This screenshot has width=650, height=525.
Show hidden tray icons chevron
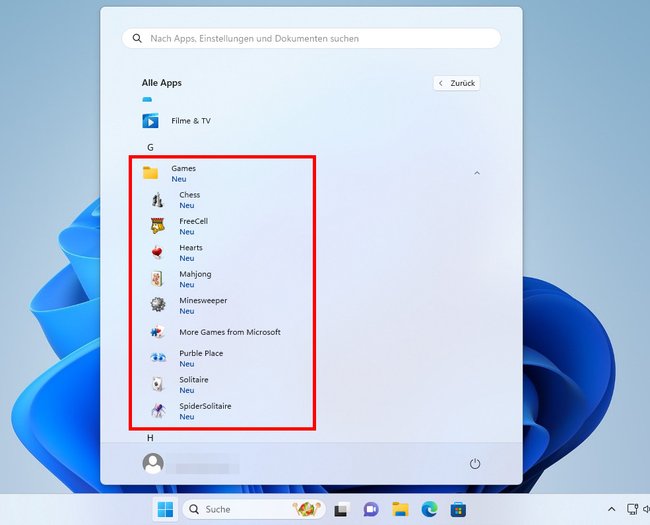pyautogui.click(x=611, y=509)
